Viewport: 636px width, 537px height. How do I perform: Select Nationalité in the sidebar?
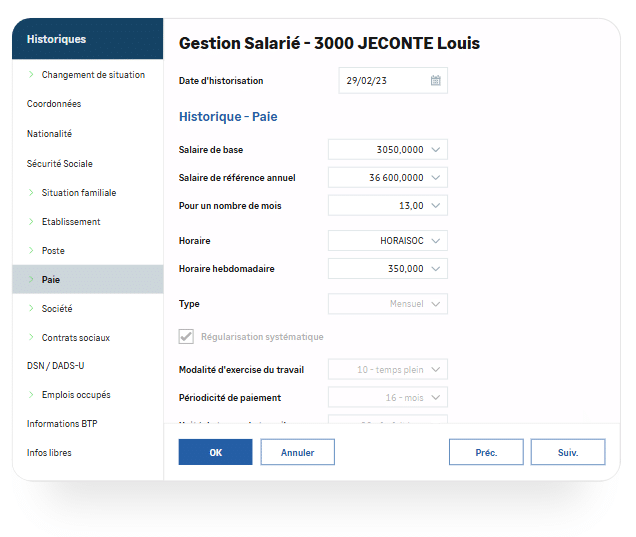(x=49, y=134)
